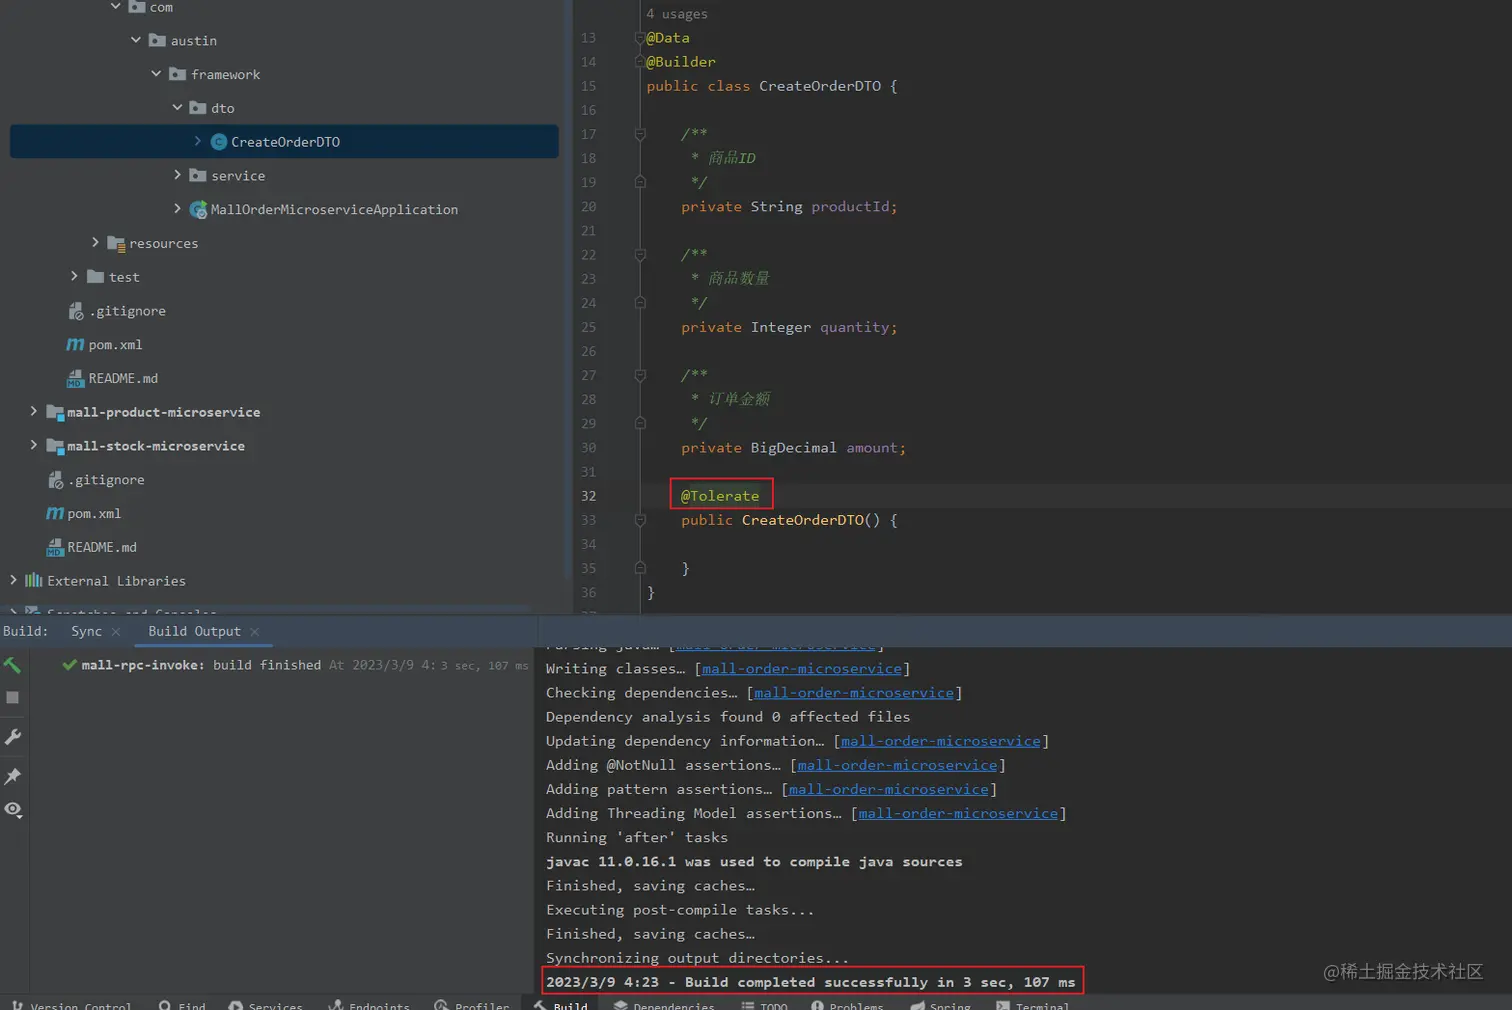Click the Maven icon of pom.xml under test

tap(75, 345)
